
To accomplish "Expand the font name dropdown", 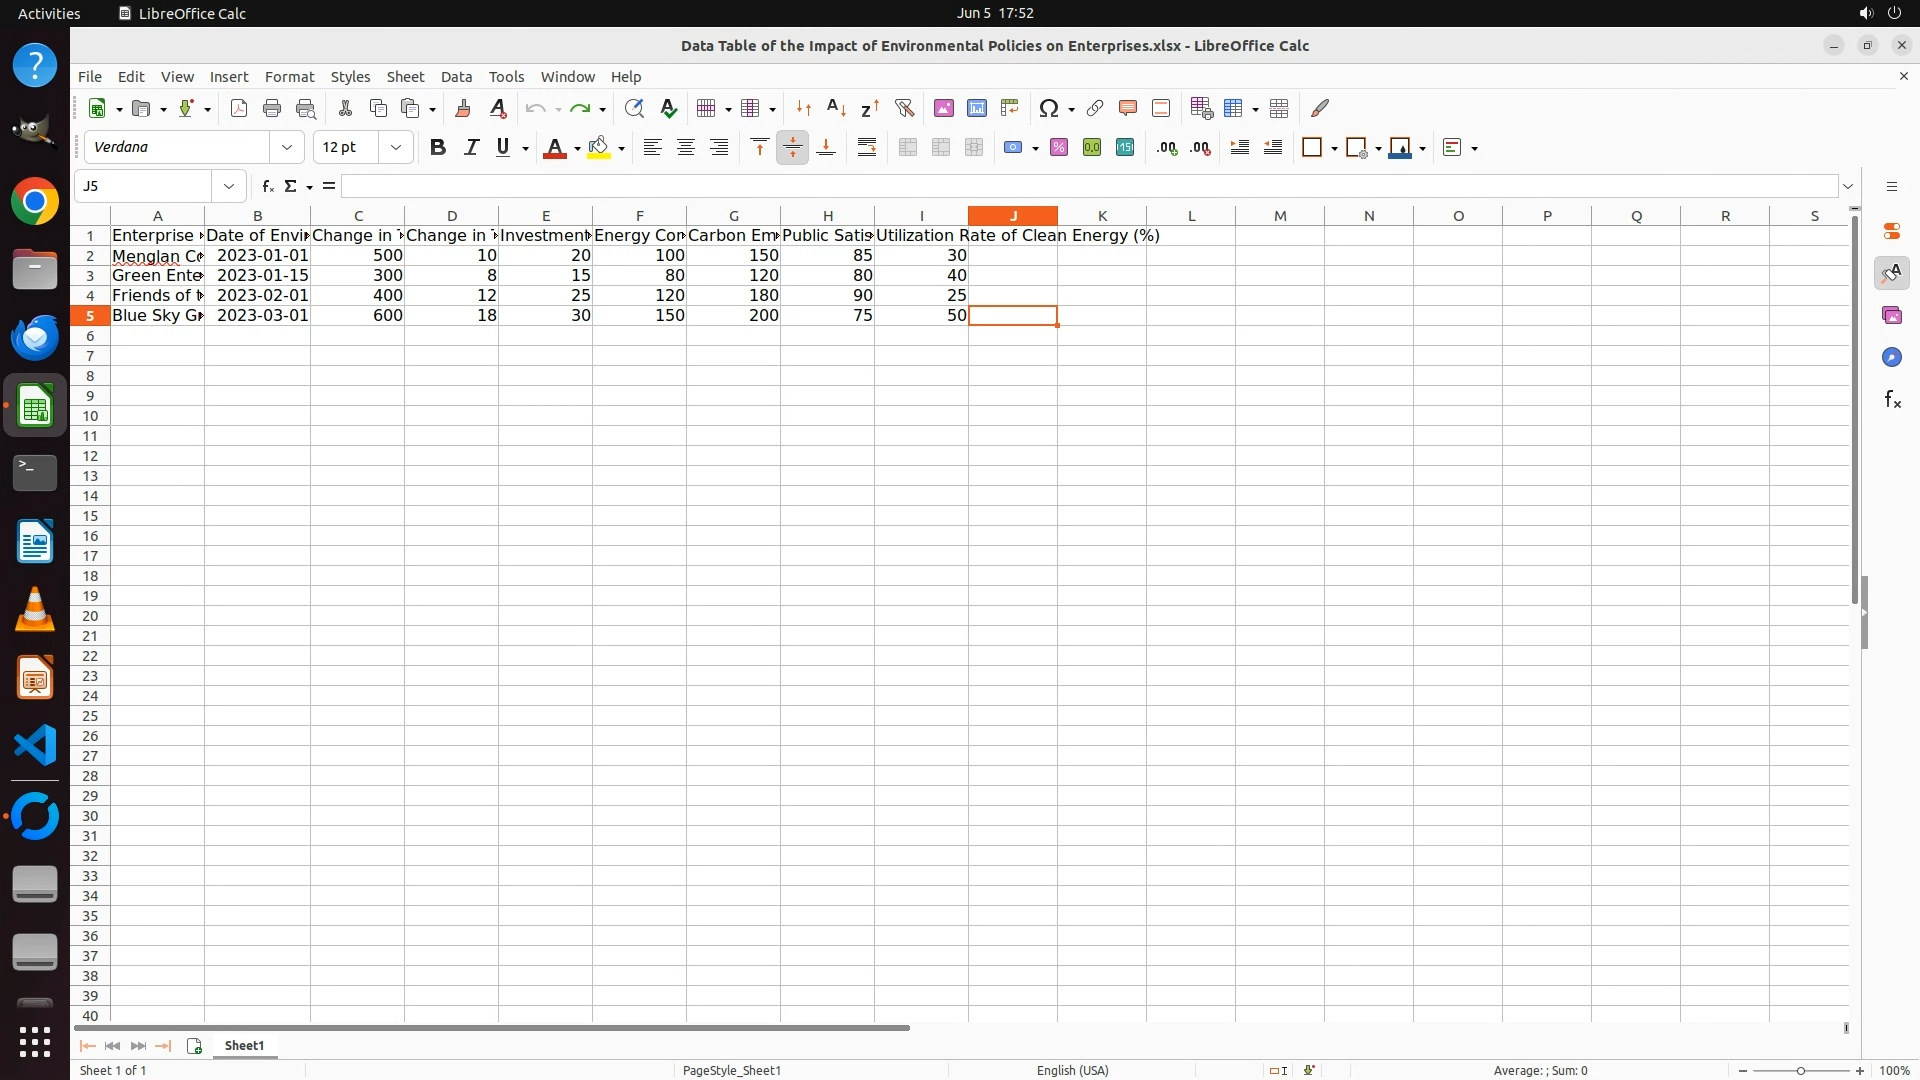I will tap(287, 147).
